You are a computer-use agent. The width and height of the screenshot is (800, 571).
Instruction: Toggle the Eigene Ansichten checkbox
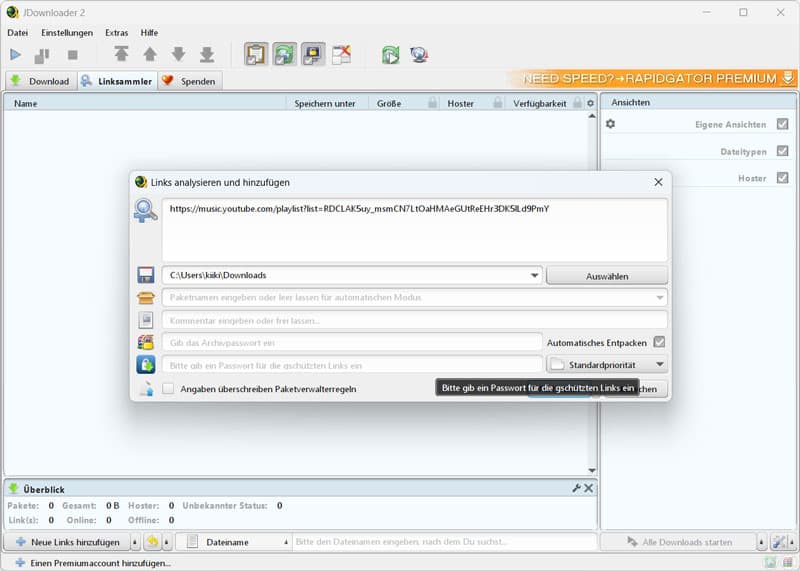click(782, 124)
